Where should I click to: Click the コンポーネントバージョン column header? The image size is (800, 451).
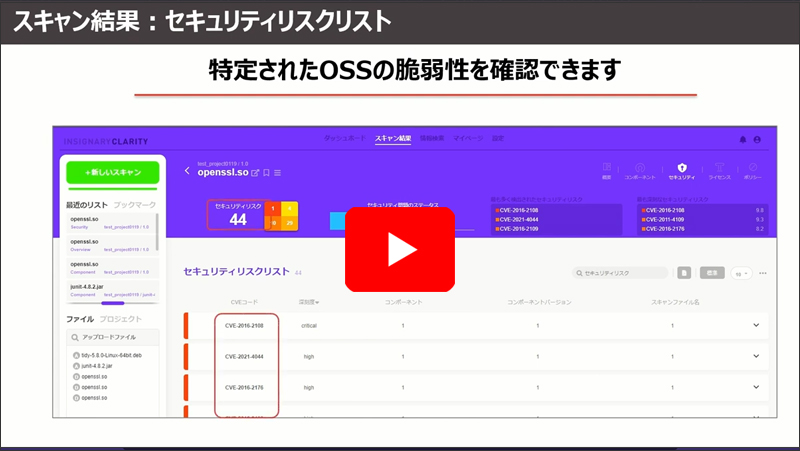coord(539,302)
